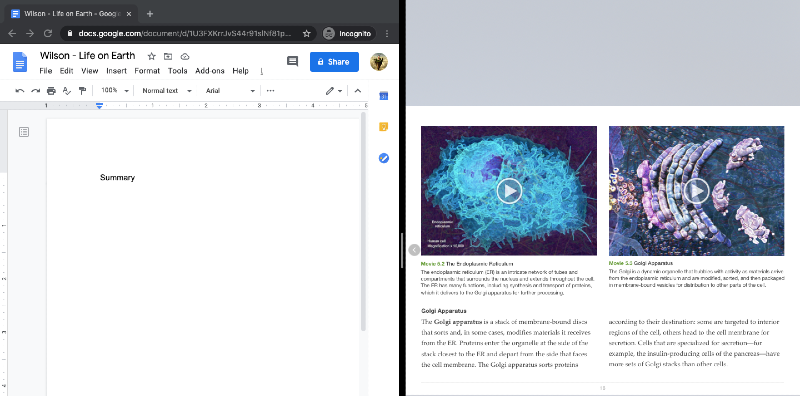Open the zoom 100% dropdown

coord(115,90)
